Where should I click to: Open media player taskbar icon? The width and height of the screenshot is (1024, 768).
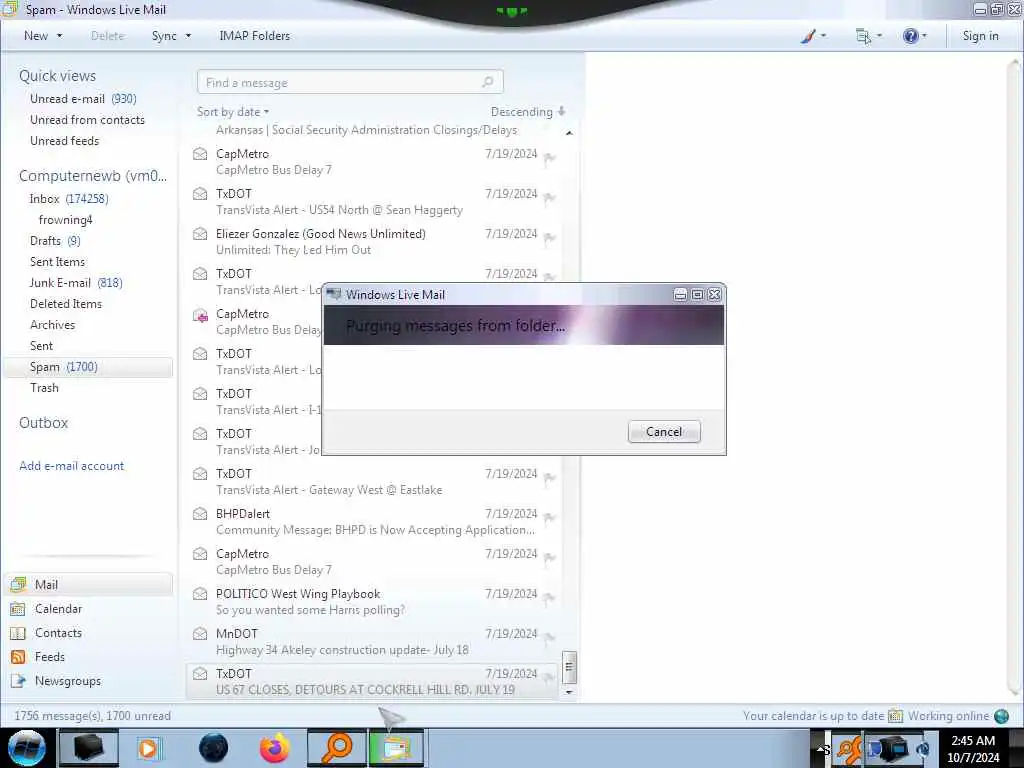pyautogui.click(x=149, y=748)
